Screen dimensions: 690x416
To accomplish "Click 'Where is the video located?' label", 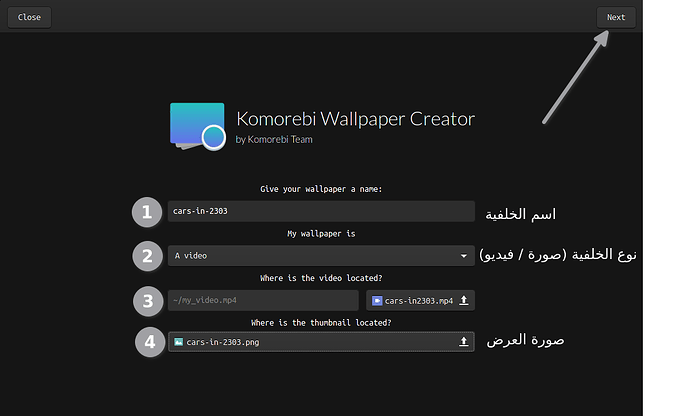I will pos(321,278).
